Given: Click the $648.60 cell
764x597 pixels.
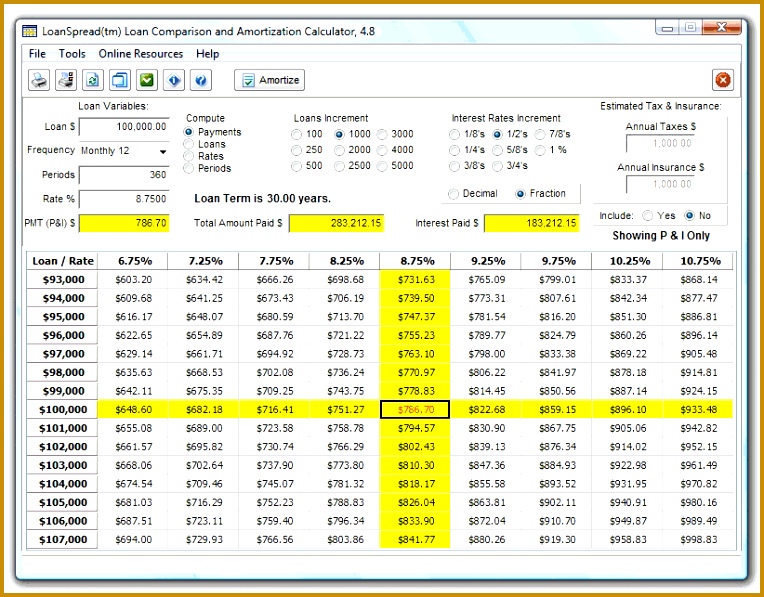Looking at the screenshot, I should click(133, 409).
